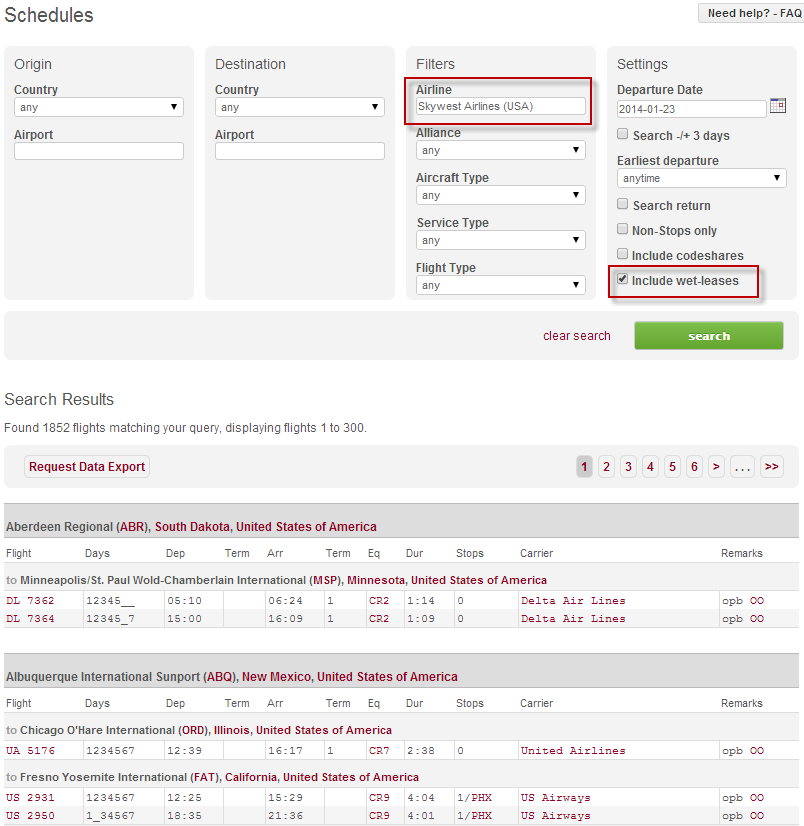Click the Airline filter input field
The height and width of the screenshot is (826, 804).
(500, 106)
